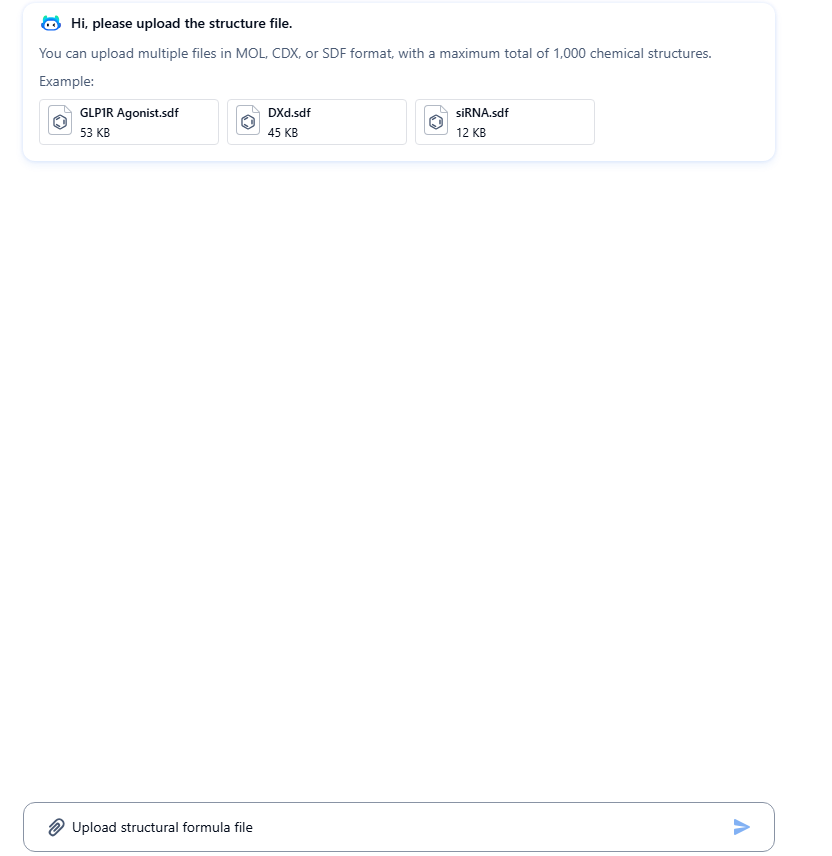This screenshot has width=832, height=856.
Task: Click the 53 KB file size label
Action: click(95, 132)
